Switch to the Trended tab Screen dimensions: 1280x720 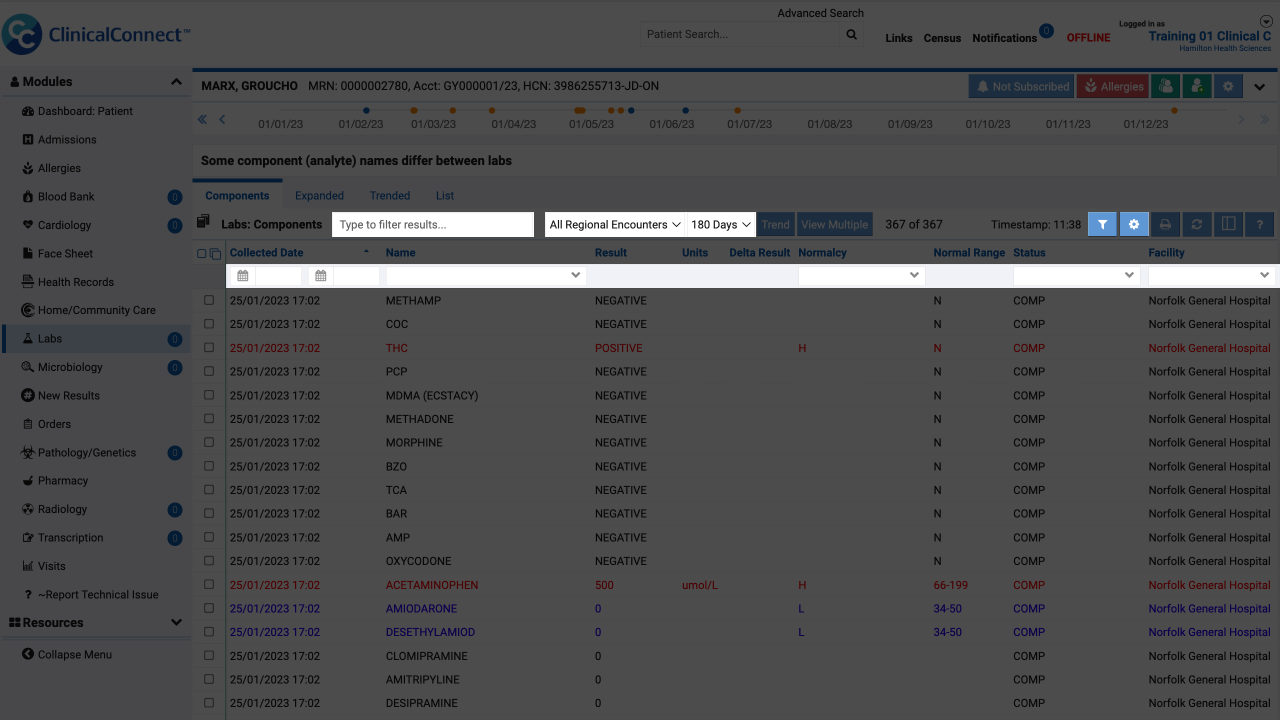[390, 196]
